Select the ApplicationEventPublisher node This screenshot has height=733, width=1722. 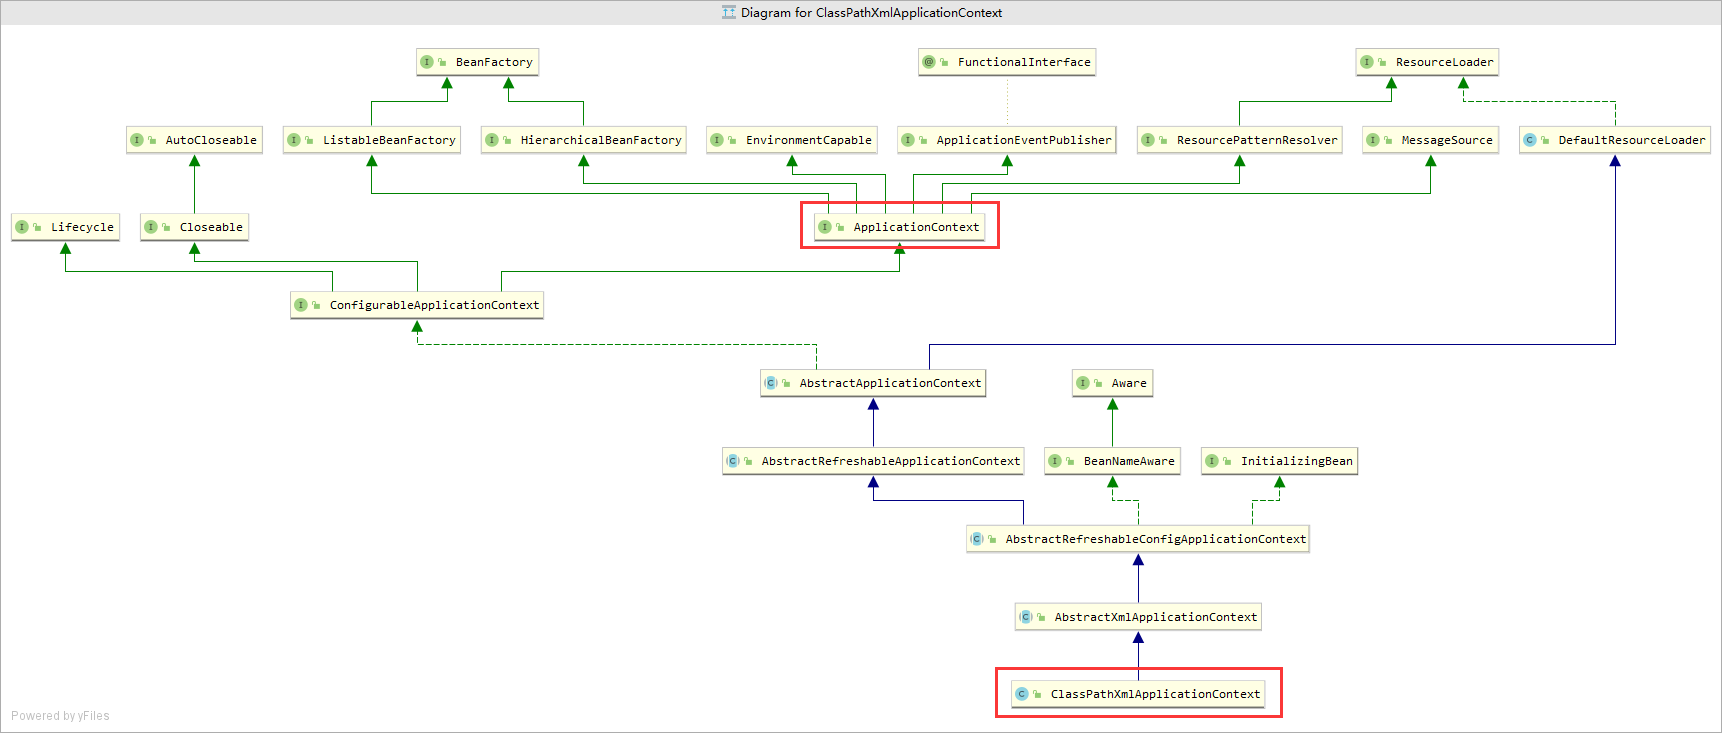pyautogui.click(x=1007, y=140)
